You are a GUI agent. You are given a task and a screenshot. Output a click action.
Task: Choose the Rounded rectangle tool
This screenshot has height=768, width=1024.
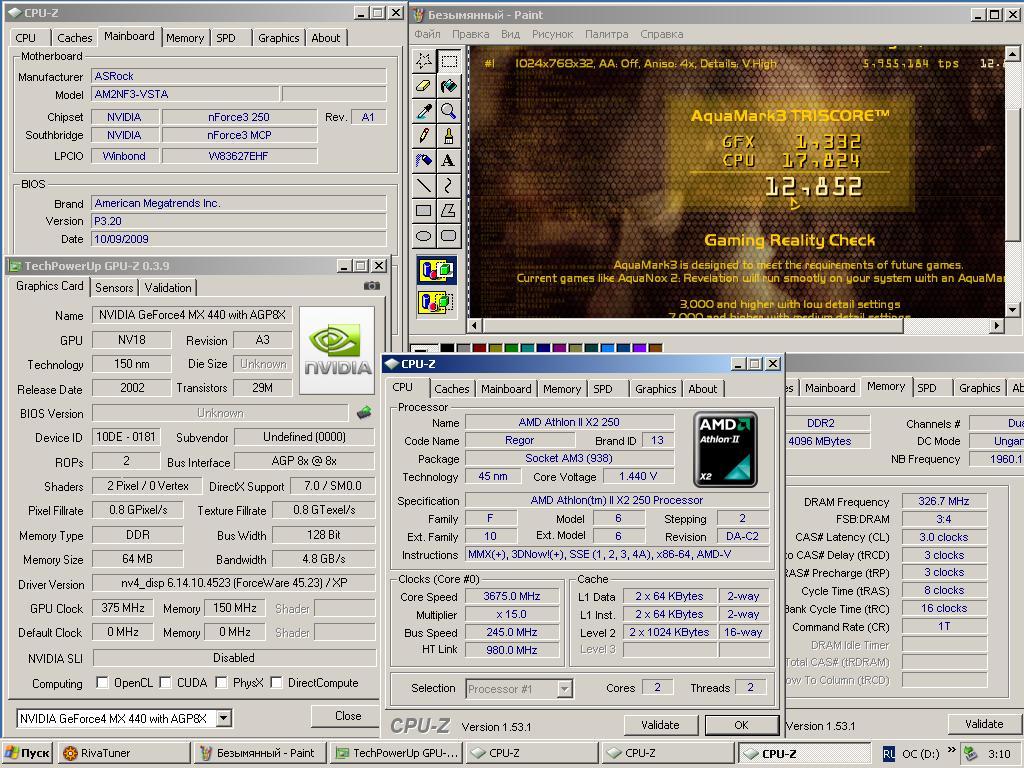tap(449, 235)
